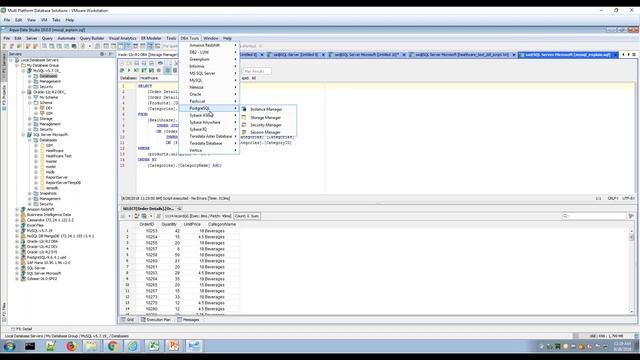Image resolution: width=640 pixels, height=360 pixels.
Task: Click the results grid search field
Action: pos(594,216)
